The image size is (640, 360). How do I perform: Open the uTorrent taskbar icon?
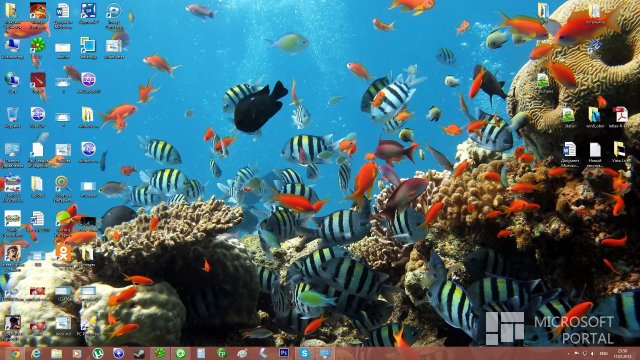click(x=98, y=353)
